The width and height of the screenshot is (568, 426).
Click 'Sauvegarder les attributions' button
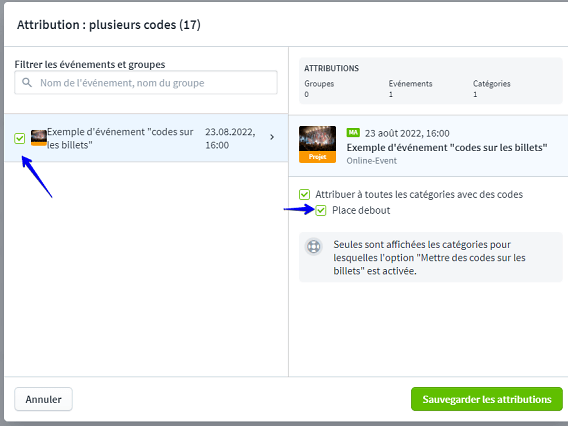[486, 399]
